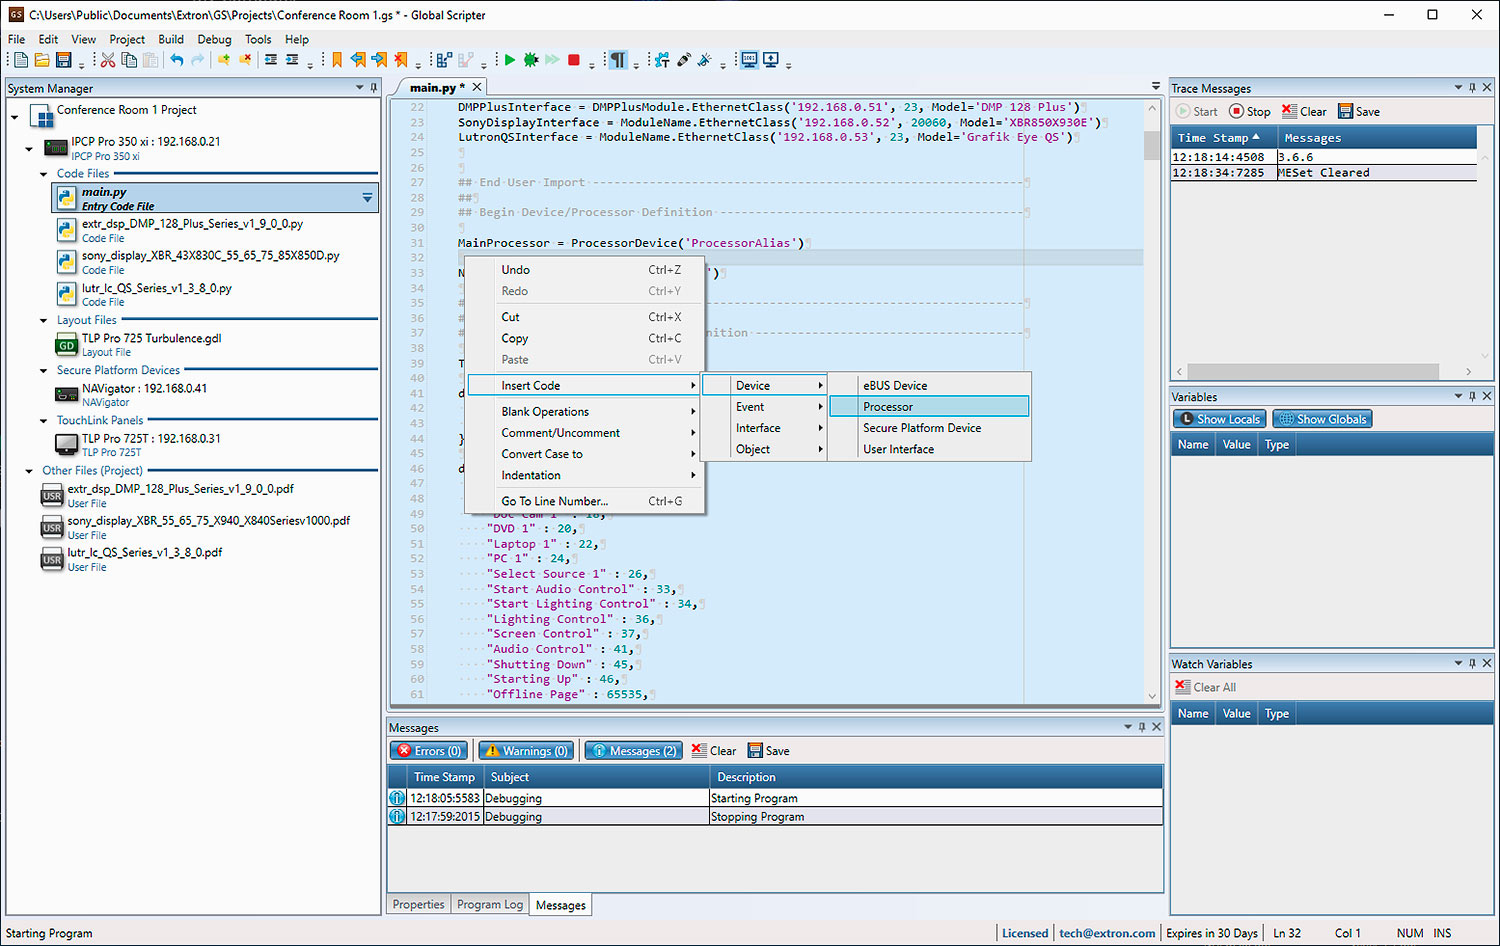The height and width of the screenshot is (946, 1500).
Task: Click Stop in the Trace Messages toolbar
Action: pyautogui.click(x=1249, y=111)
